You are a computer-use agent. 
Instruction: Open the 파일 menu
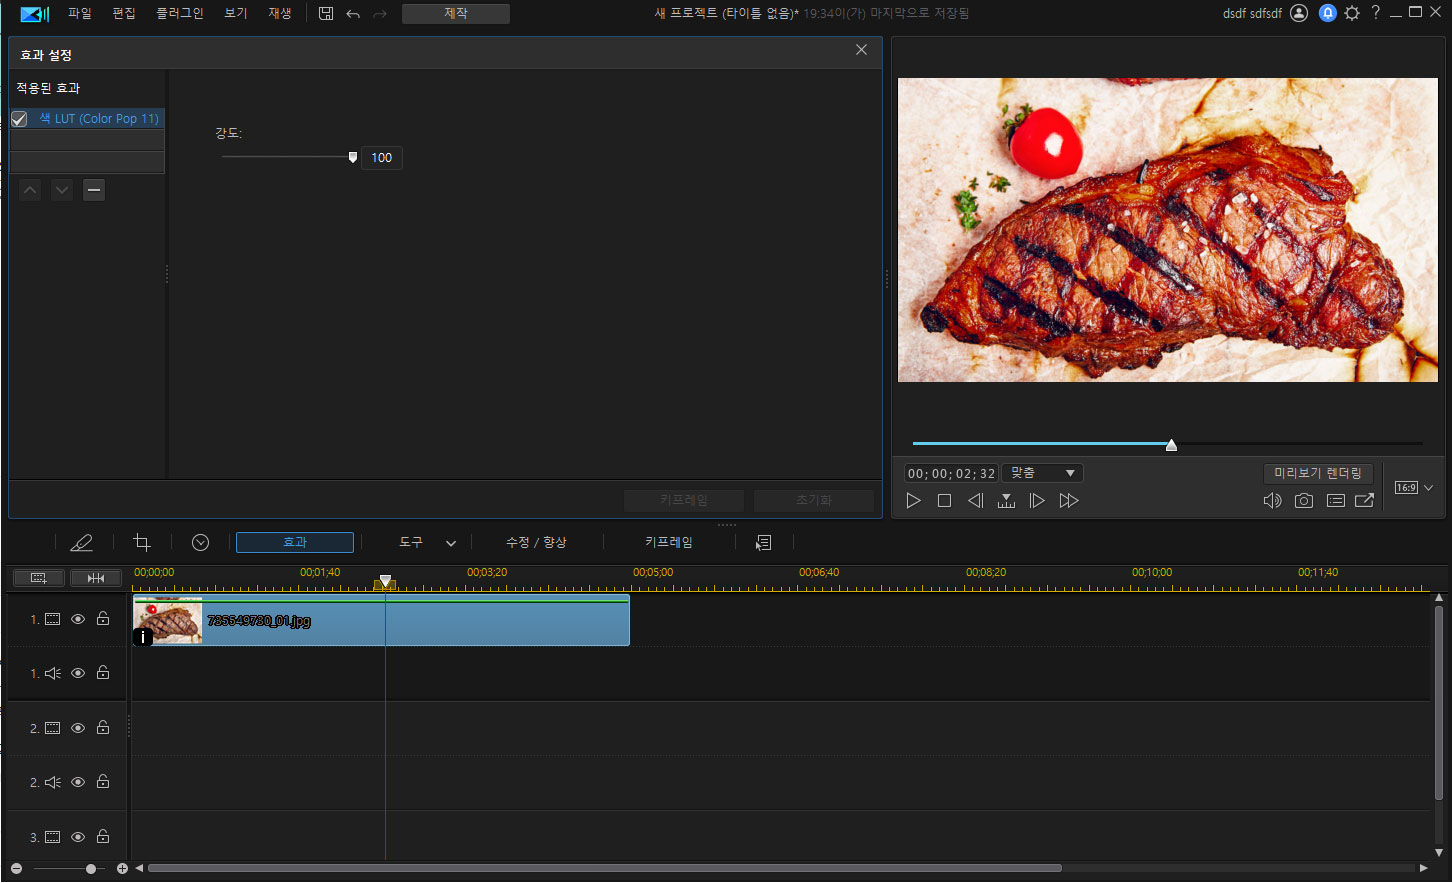(80, 13)
